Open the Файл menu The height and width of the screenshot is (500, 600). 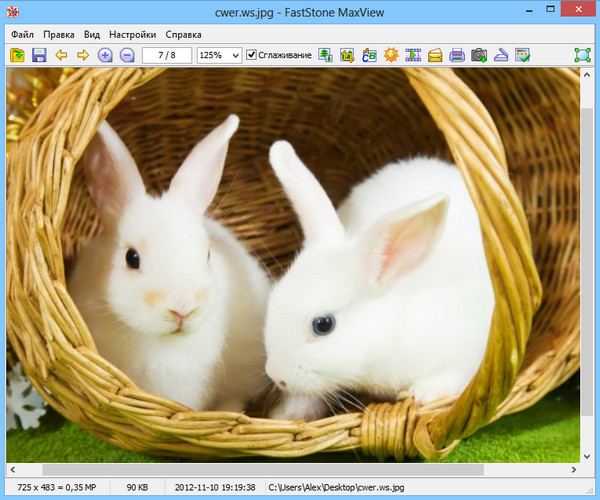tap(23, 33)
